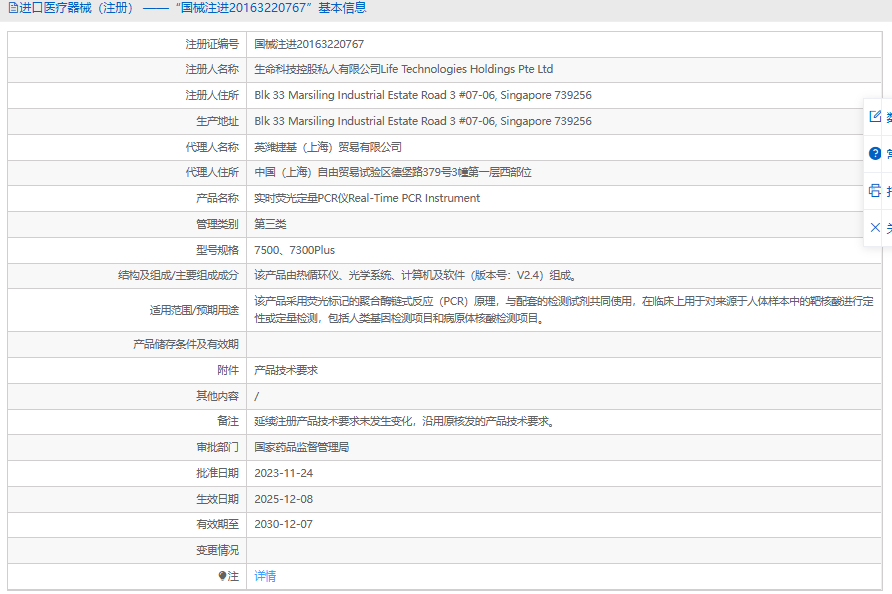Viewport: 892px width, 594px height.
Task: Click the 生产地址 label
Action: click(217, 121)
